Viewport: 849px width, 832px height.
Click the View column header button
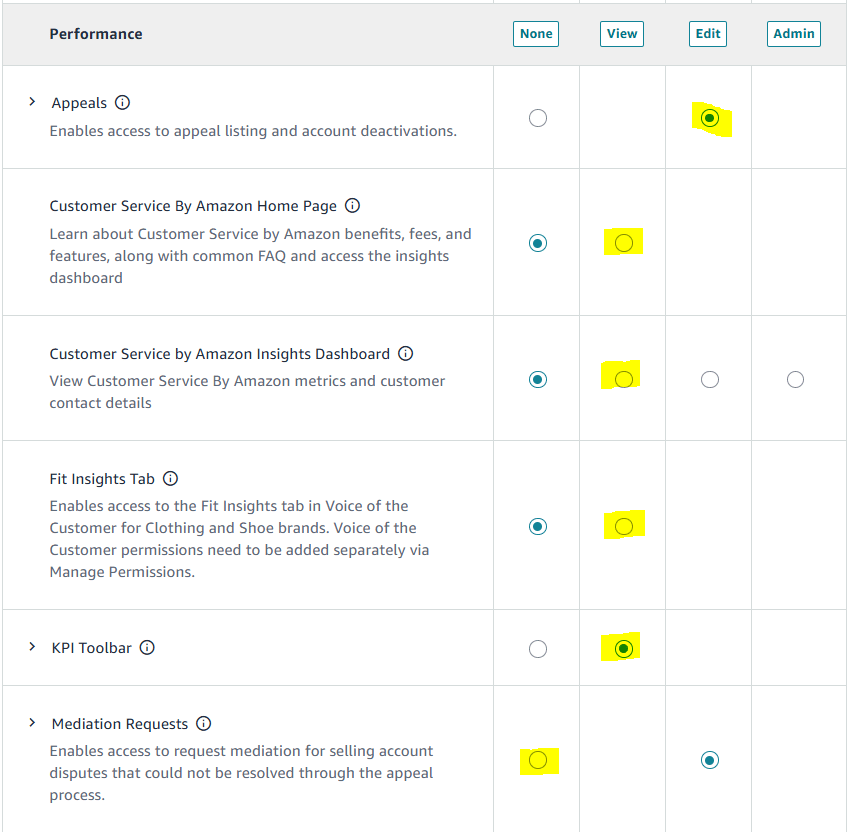[622, 34]
